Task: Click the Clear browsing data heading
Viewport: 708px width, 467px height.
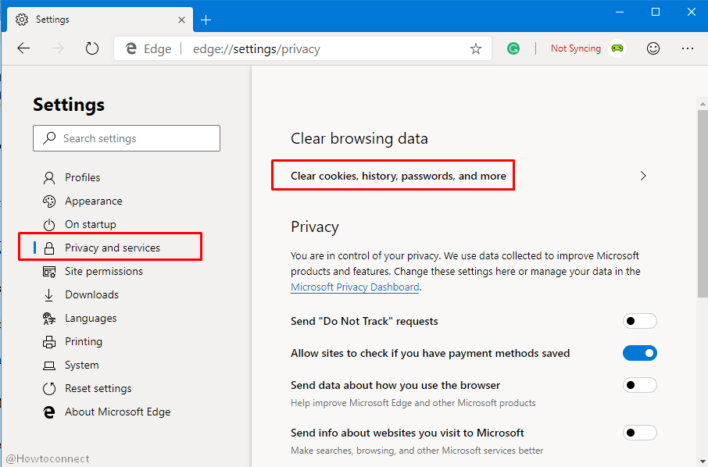Action: (x=359, y=138)
